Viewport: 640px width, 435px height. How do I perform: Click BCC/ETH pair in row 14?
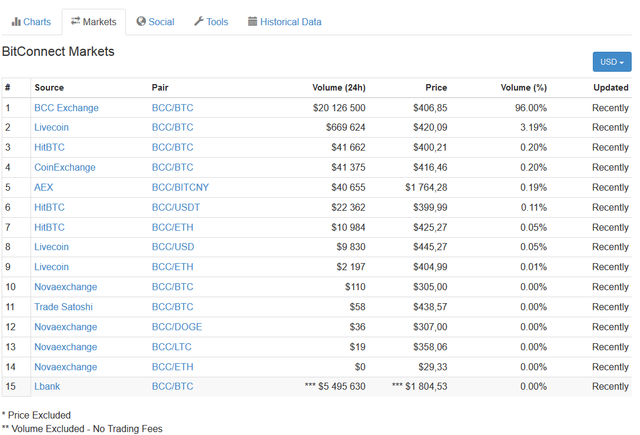(173, 367)
